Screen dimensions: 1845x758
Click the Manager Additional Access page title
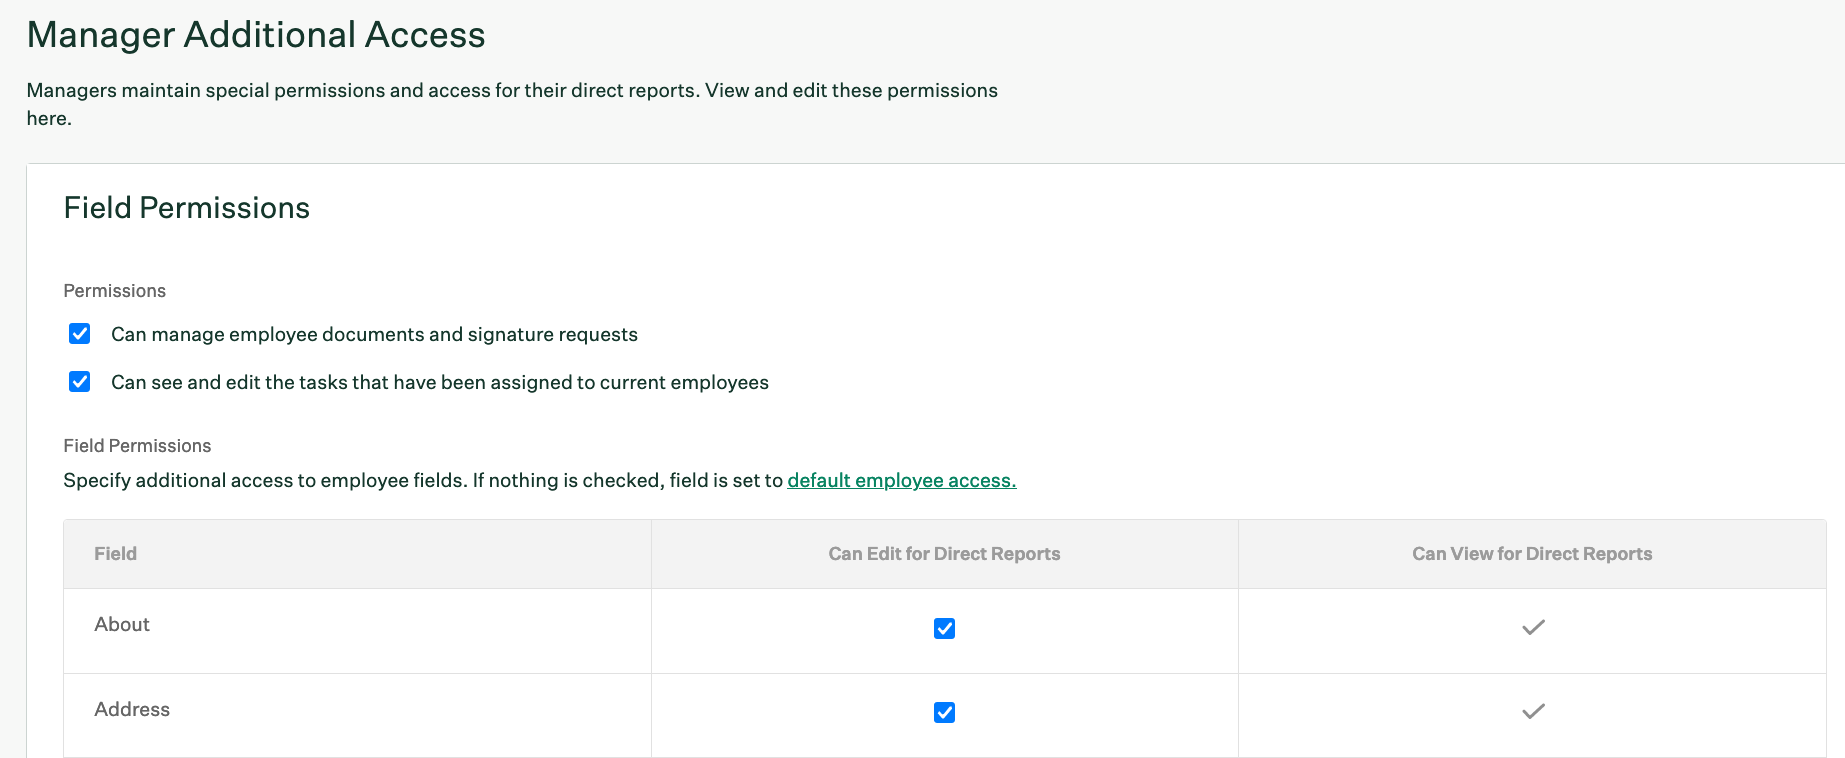tap(256, 35)
